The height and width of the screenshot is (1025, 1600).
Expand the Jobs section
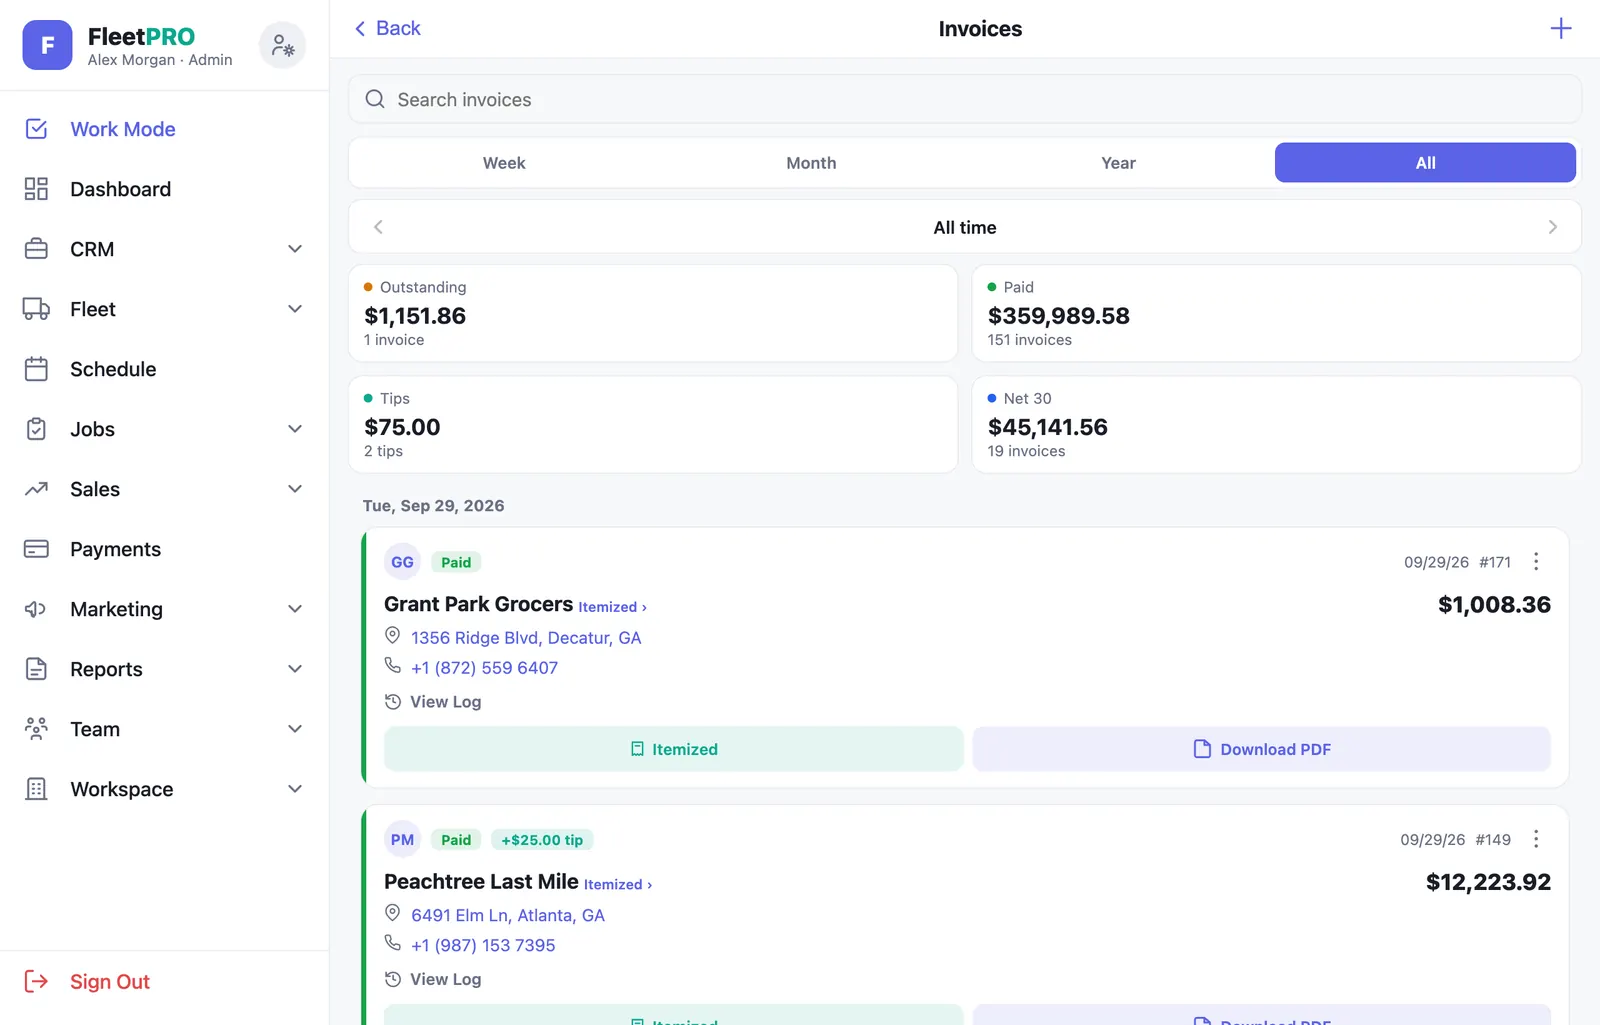295,429
